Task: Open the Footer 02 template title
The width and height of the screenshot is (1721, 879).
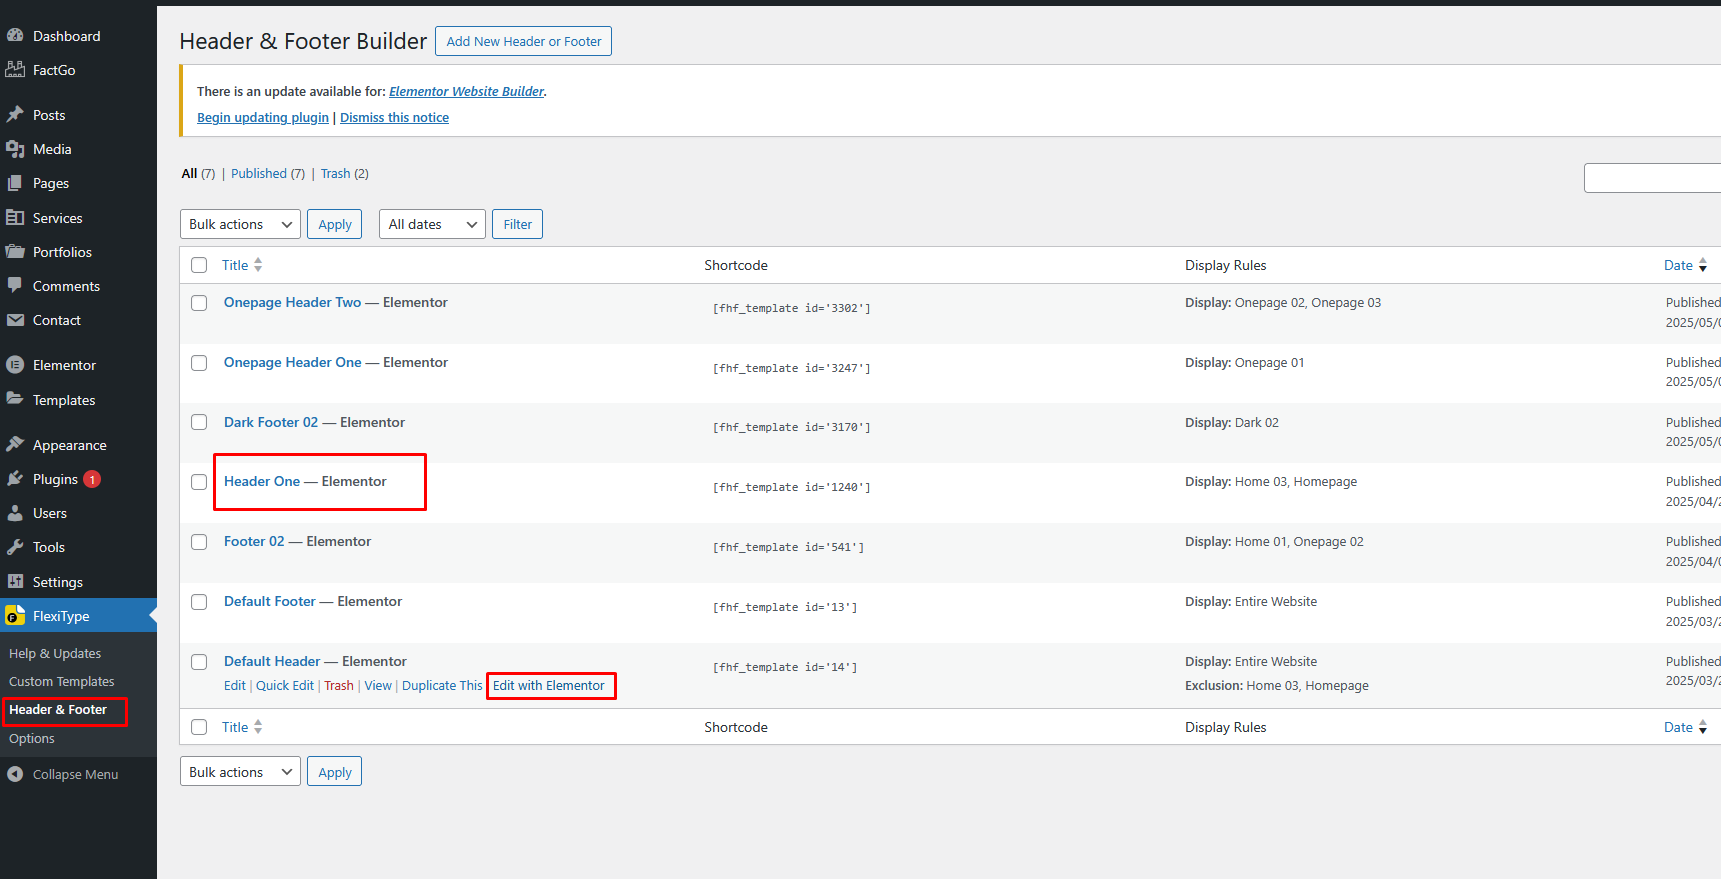Action: click(x=254, y=541)
